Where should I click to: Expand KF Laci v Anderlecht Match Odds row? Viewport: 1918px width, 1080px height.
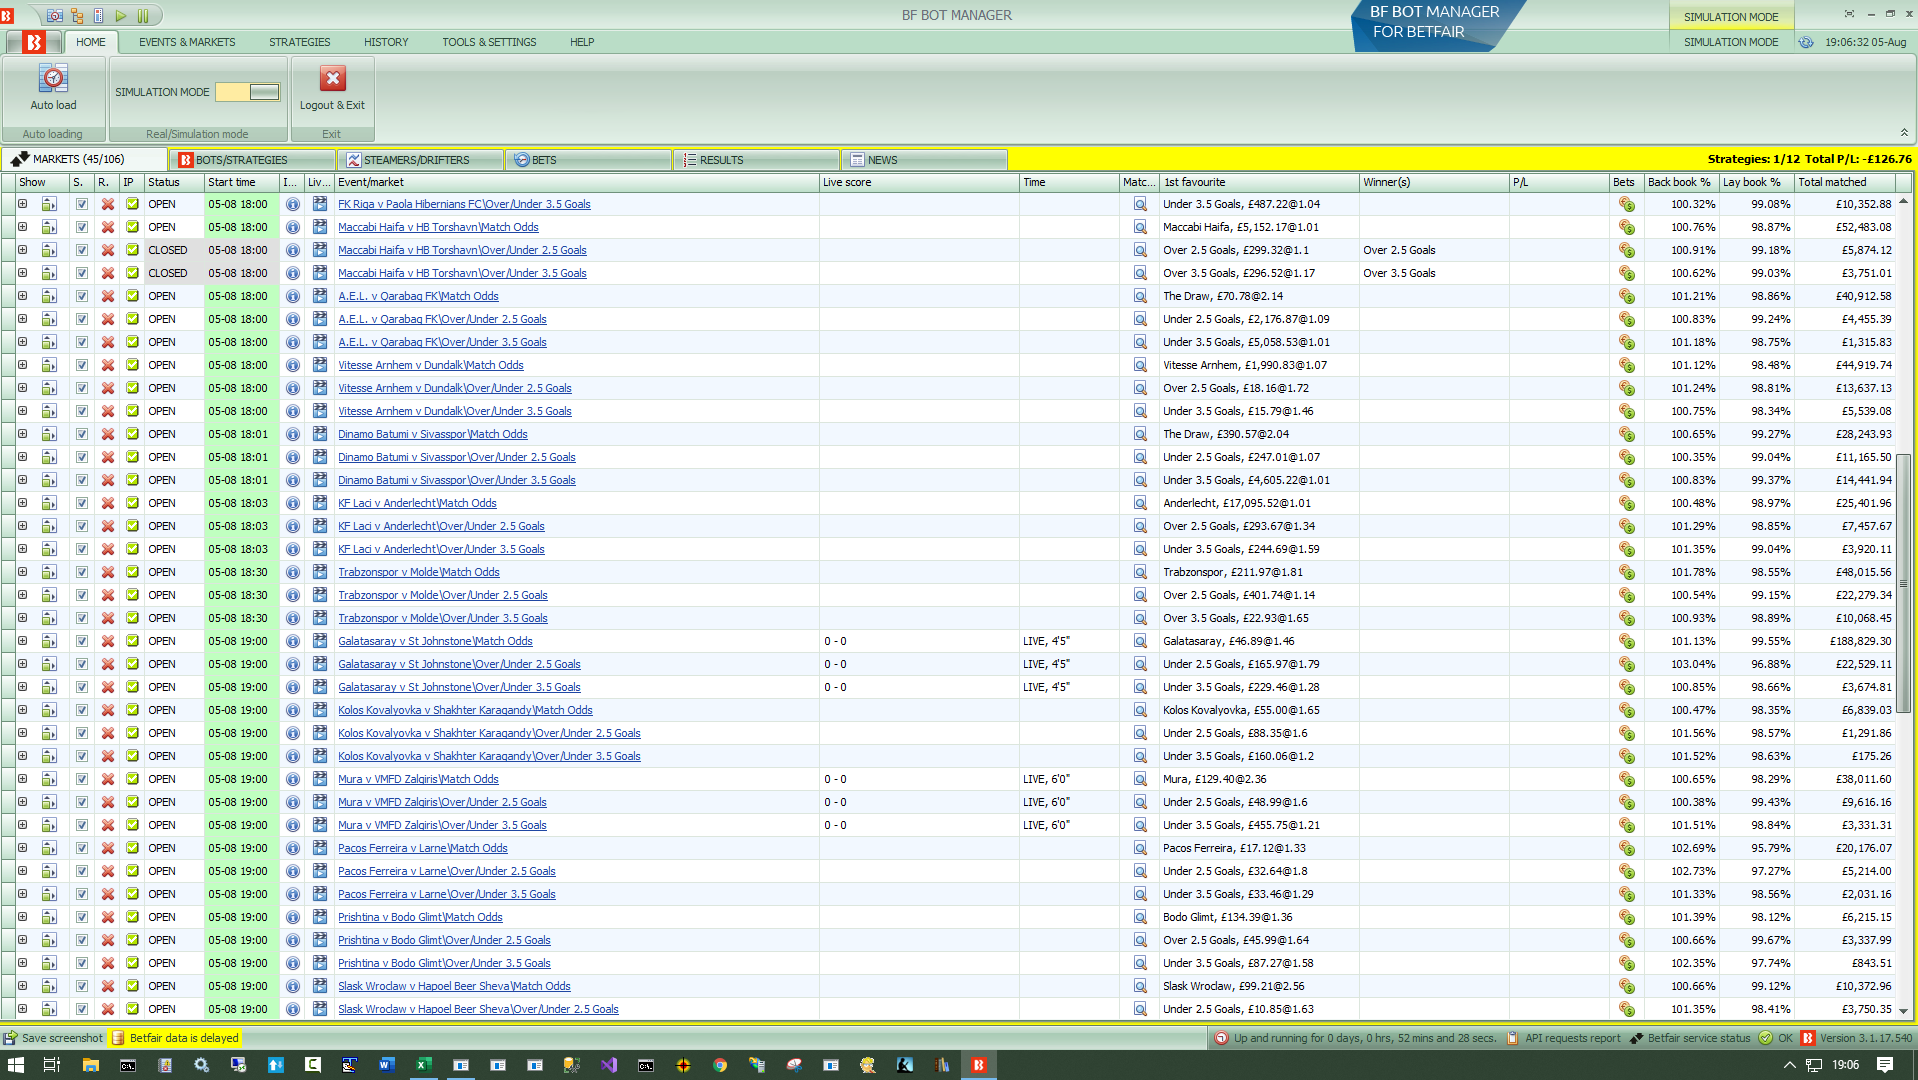tap(22, 503)
